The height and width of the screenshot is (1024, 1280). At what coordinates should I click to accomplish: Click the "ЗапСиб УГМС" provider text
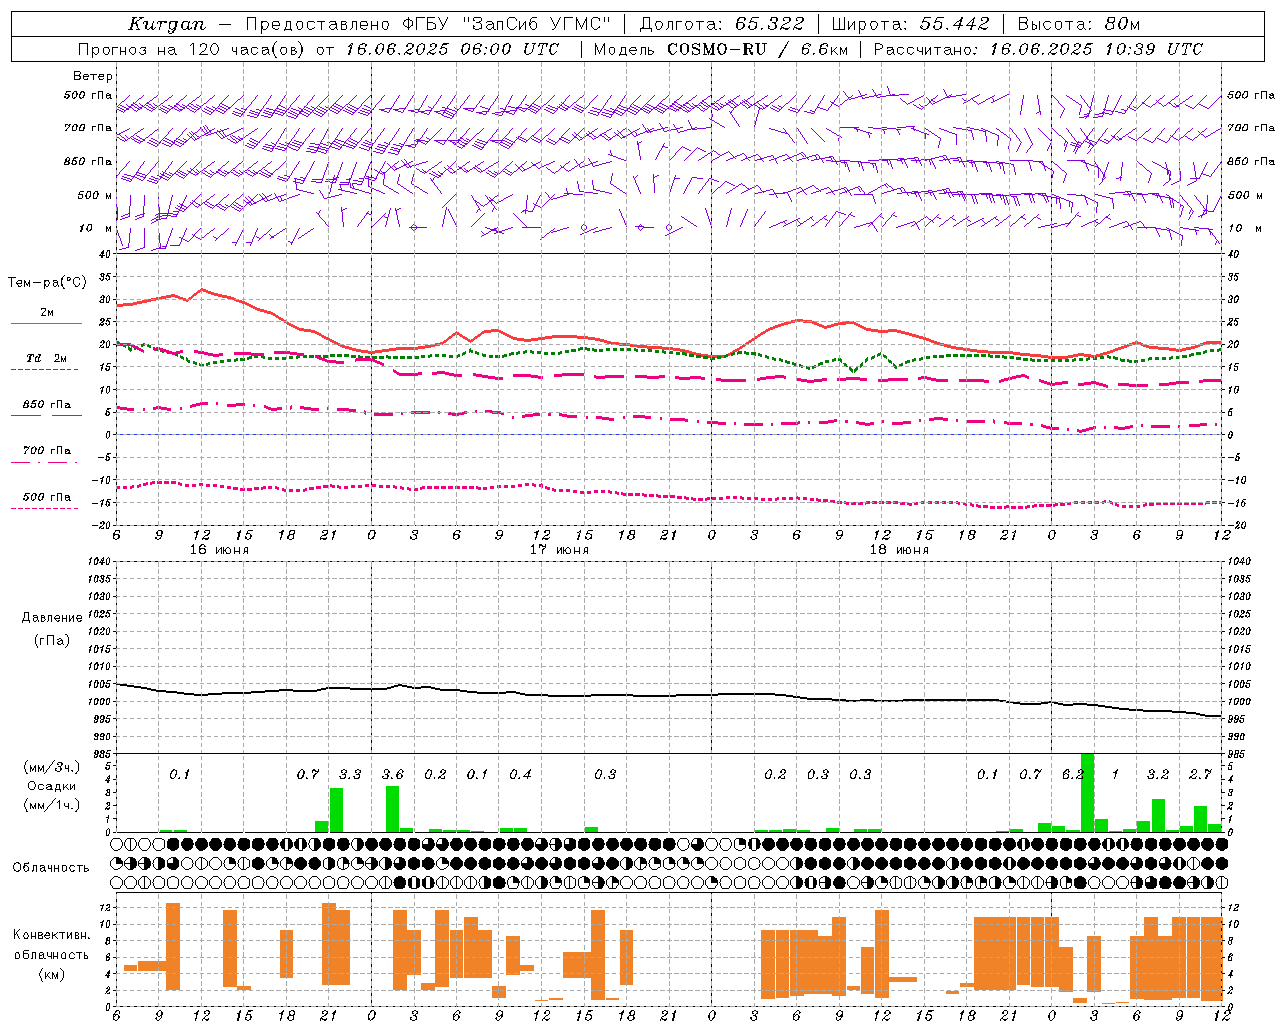(539, 24)
